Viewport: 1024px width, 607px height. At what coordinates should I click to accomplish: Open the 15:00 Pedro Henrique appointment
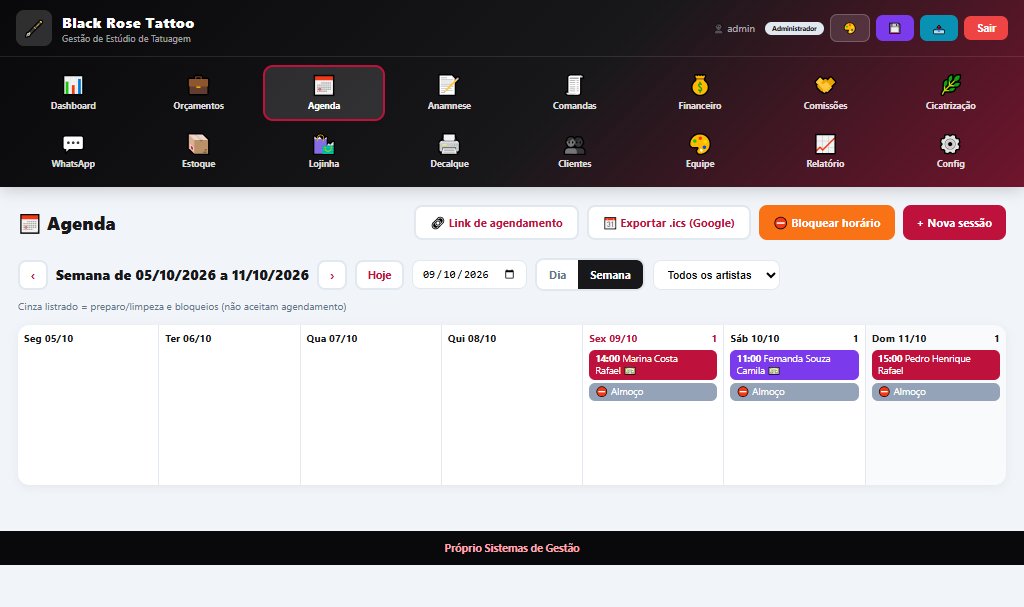(x=936, y=365)
